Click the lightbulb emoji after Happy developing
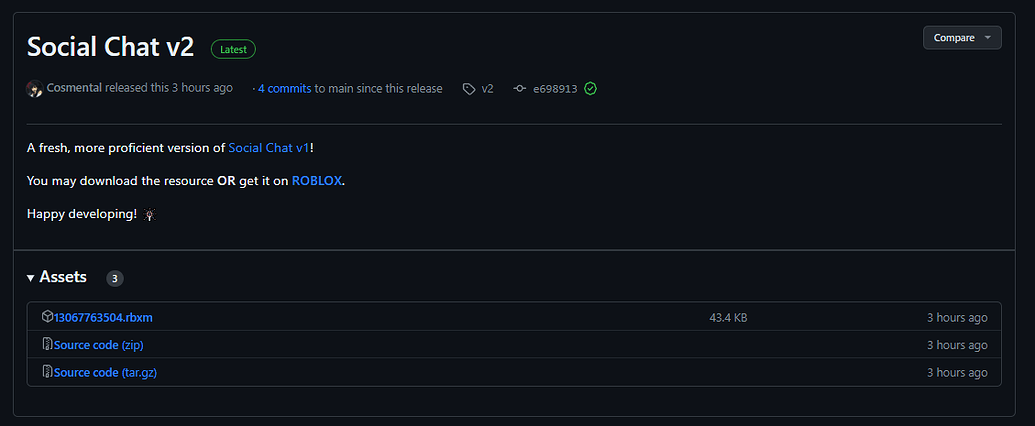The height and width of the screenshot is (426, 1035). (150, 214)
